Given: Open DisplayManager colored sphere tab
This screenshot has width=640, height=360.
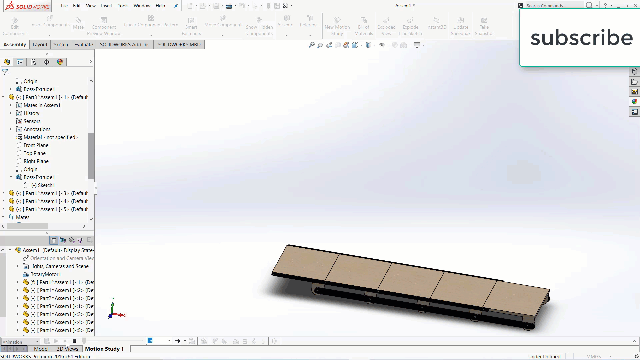Looking at the screenshot, I should tap(60, 62).
